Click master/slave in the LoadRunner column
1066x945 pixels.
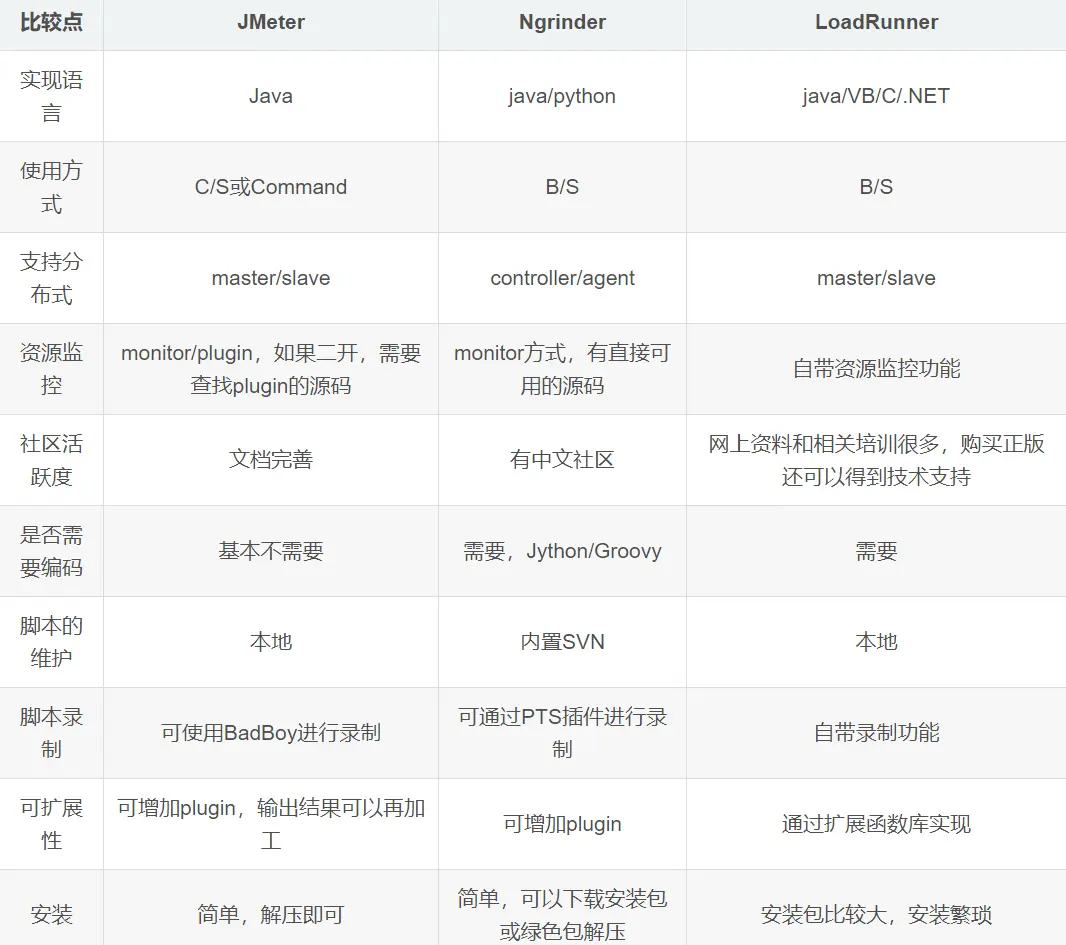(x=876, y=278)
